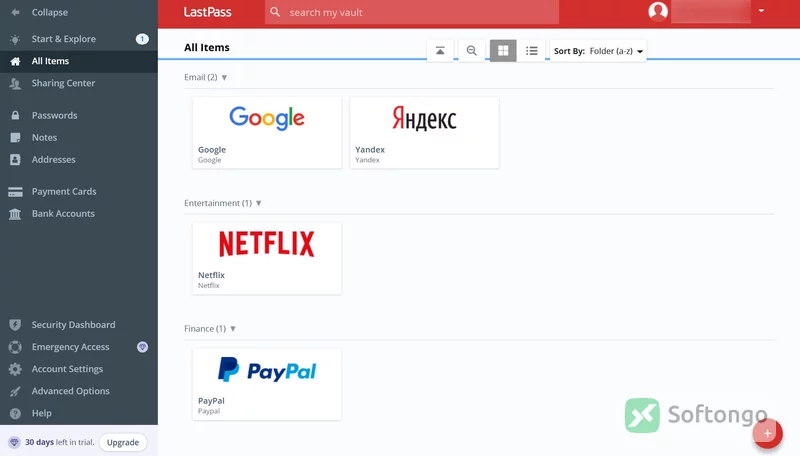Click the Collapse sidebar arrow icon

(15, 12)
